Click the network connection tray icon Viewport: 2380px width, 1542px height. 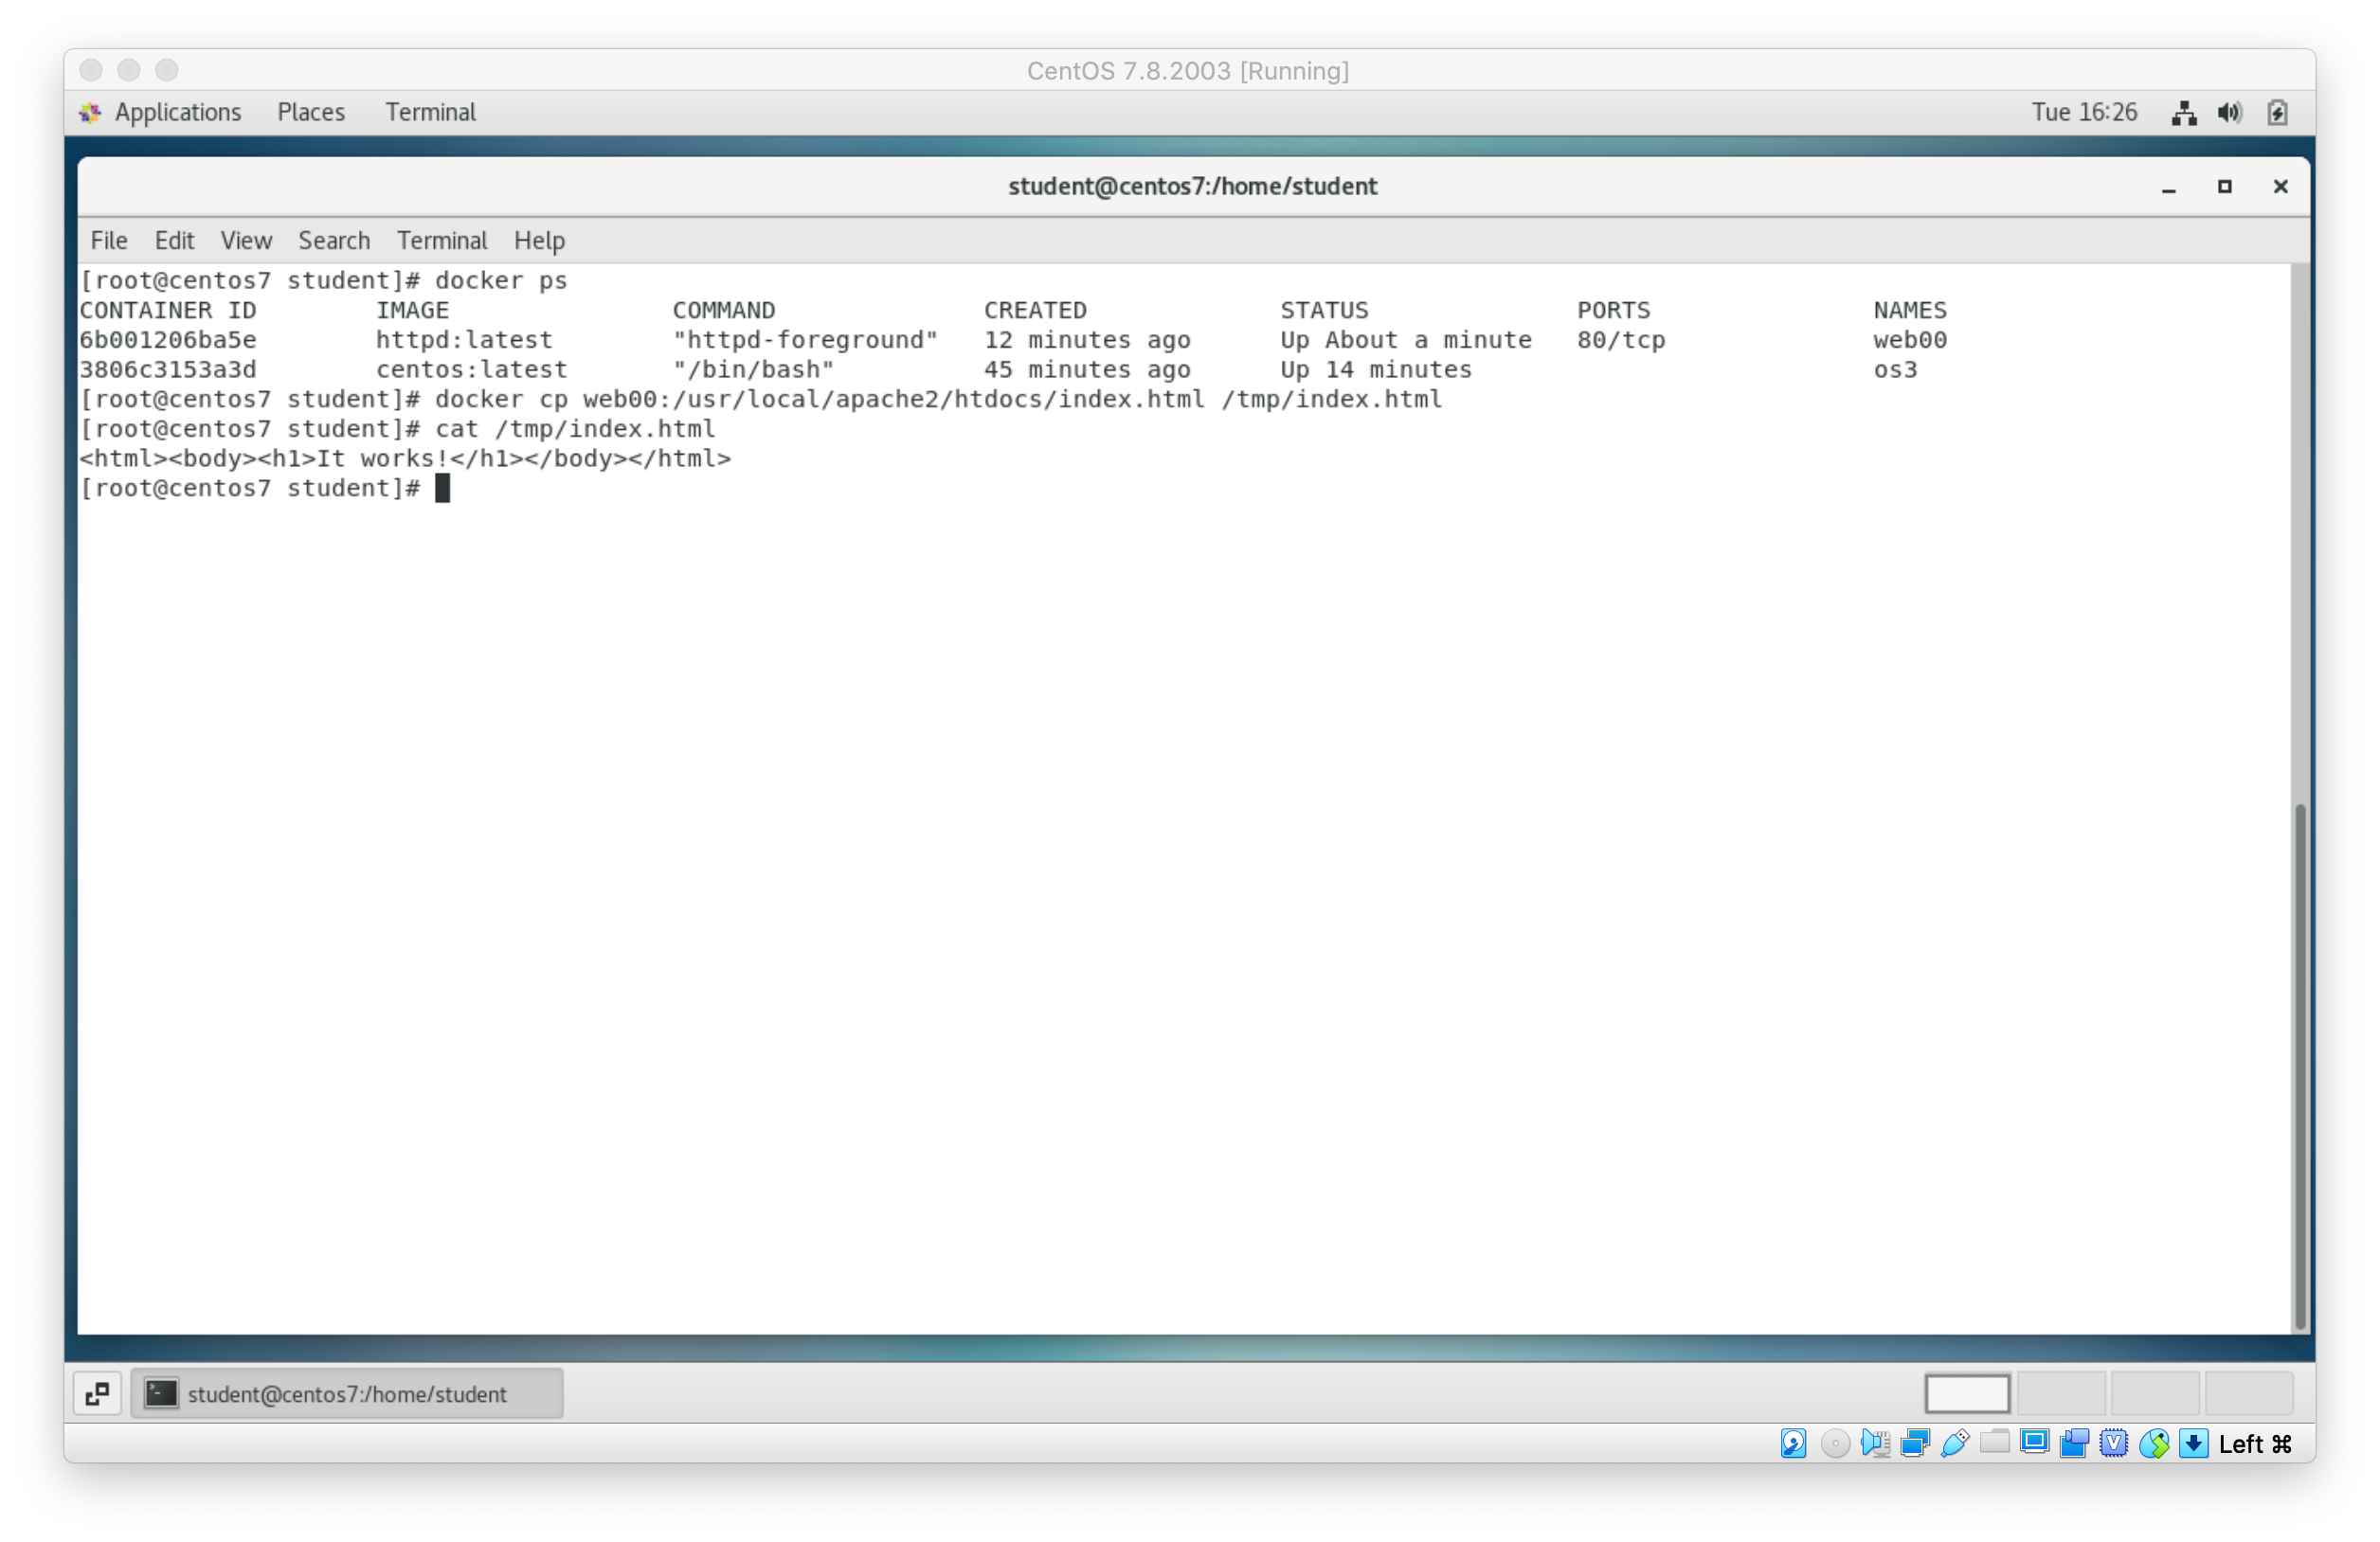tap(2184, 113)
